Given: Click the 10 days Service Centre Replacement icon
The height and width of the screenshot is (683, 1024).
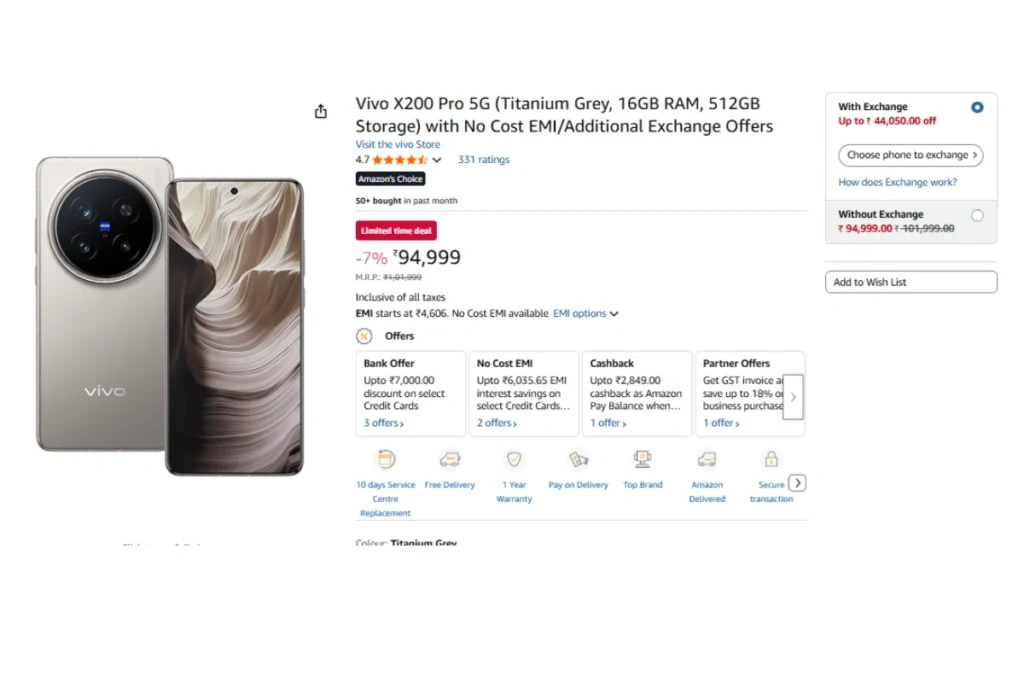Looking at the screenshot, I should 385,460.
